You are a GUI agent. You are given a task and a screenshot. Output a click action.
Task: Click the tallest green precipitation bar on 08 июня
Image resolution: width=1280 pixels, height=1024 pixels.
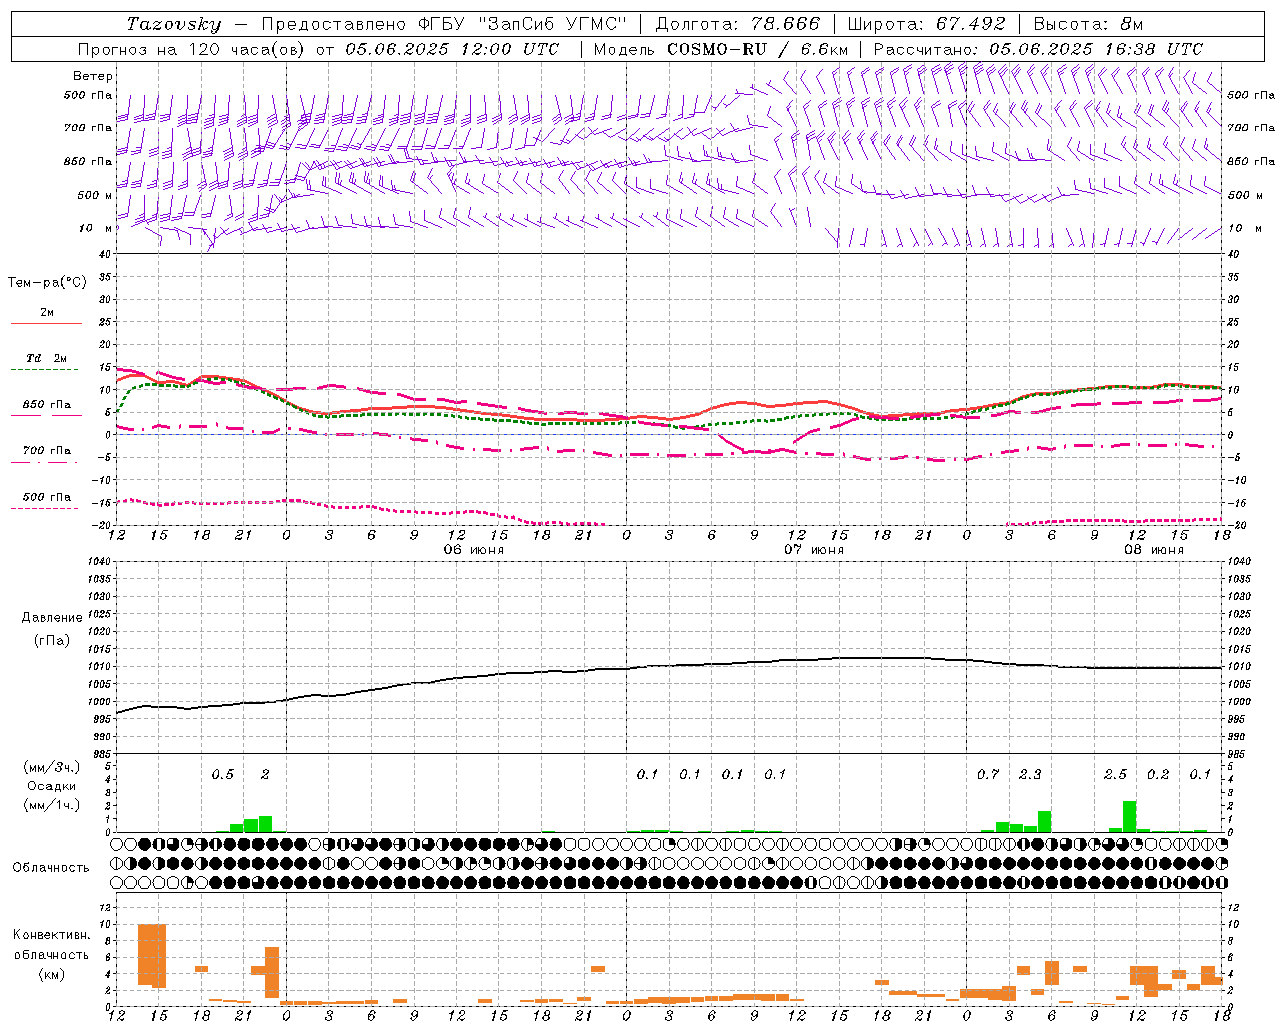pos(1129,816)
